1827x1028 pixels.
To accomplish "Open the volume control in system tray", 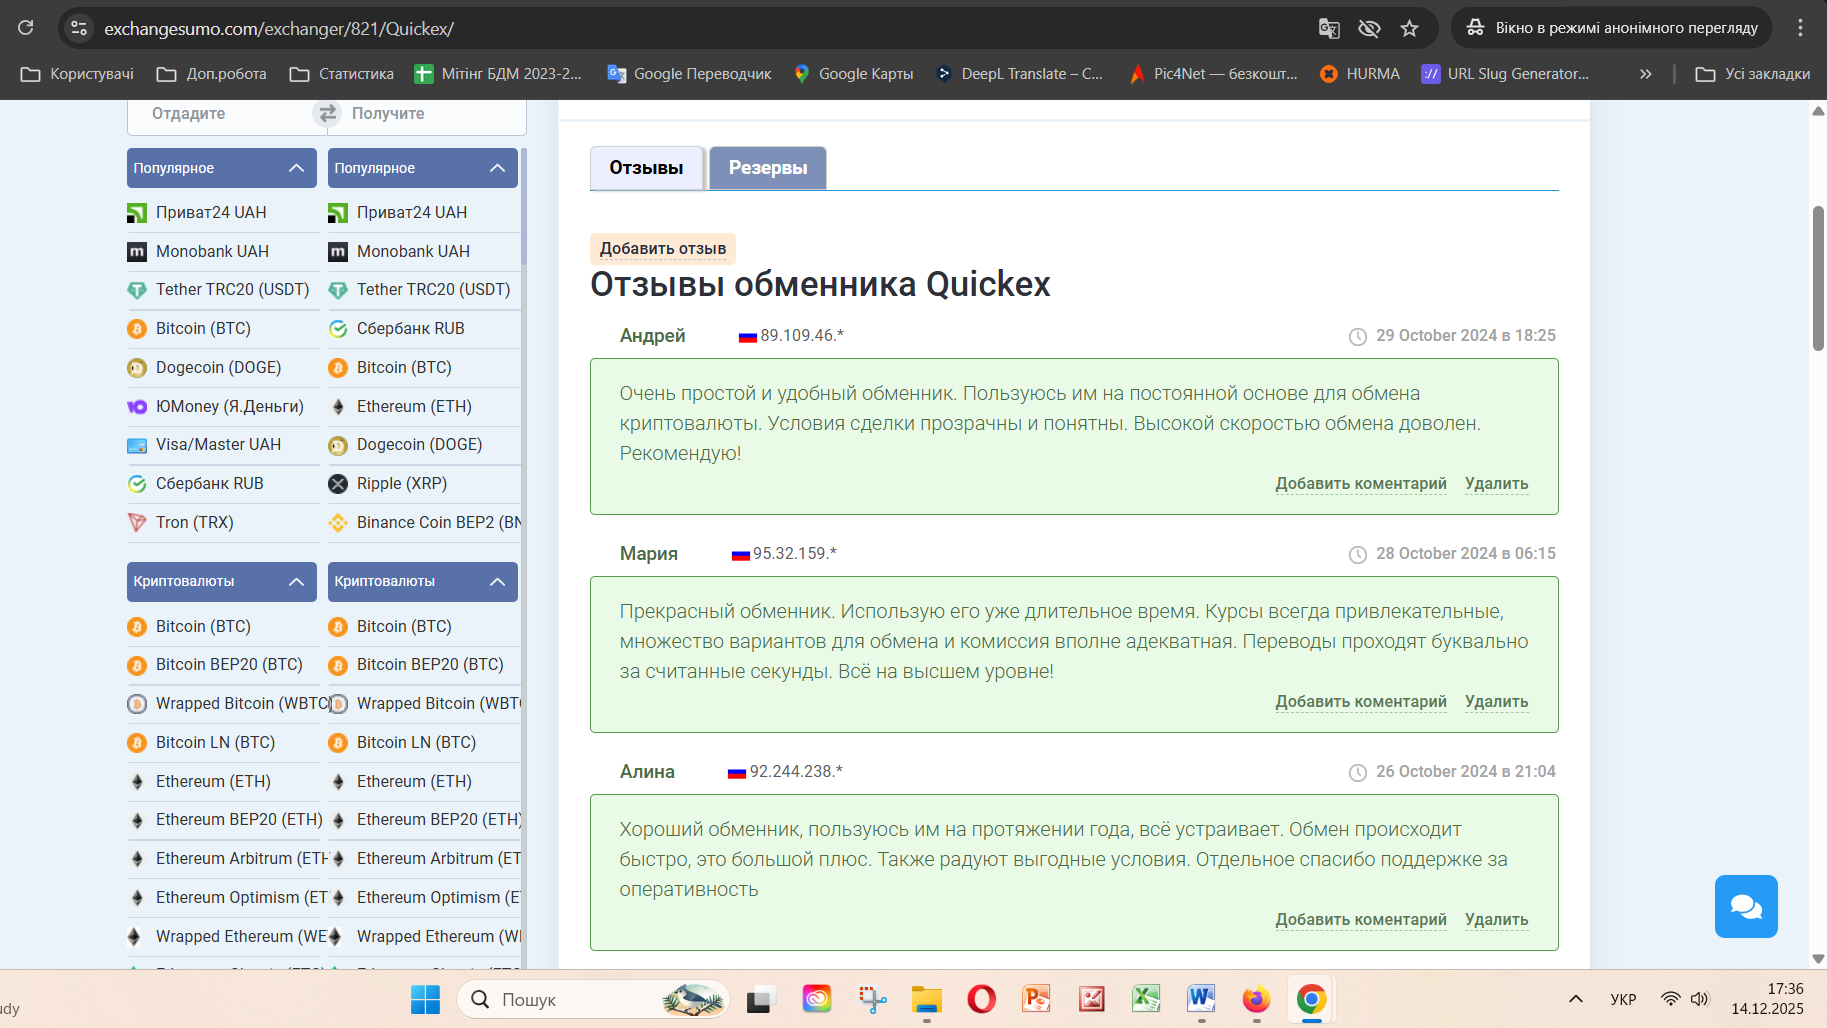I will coord(1700,999).
